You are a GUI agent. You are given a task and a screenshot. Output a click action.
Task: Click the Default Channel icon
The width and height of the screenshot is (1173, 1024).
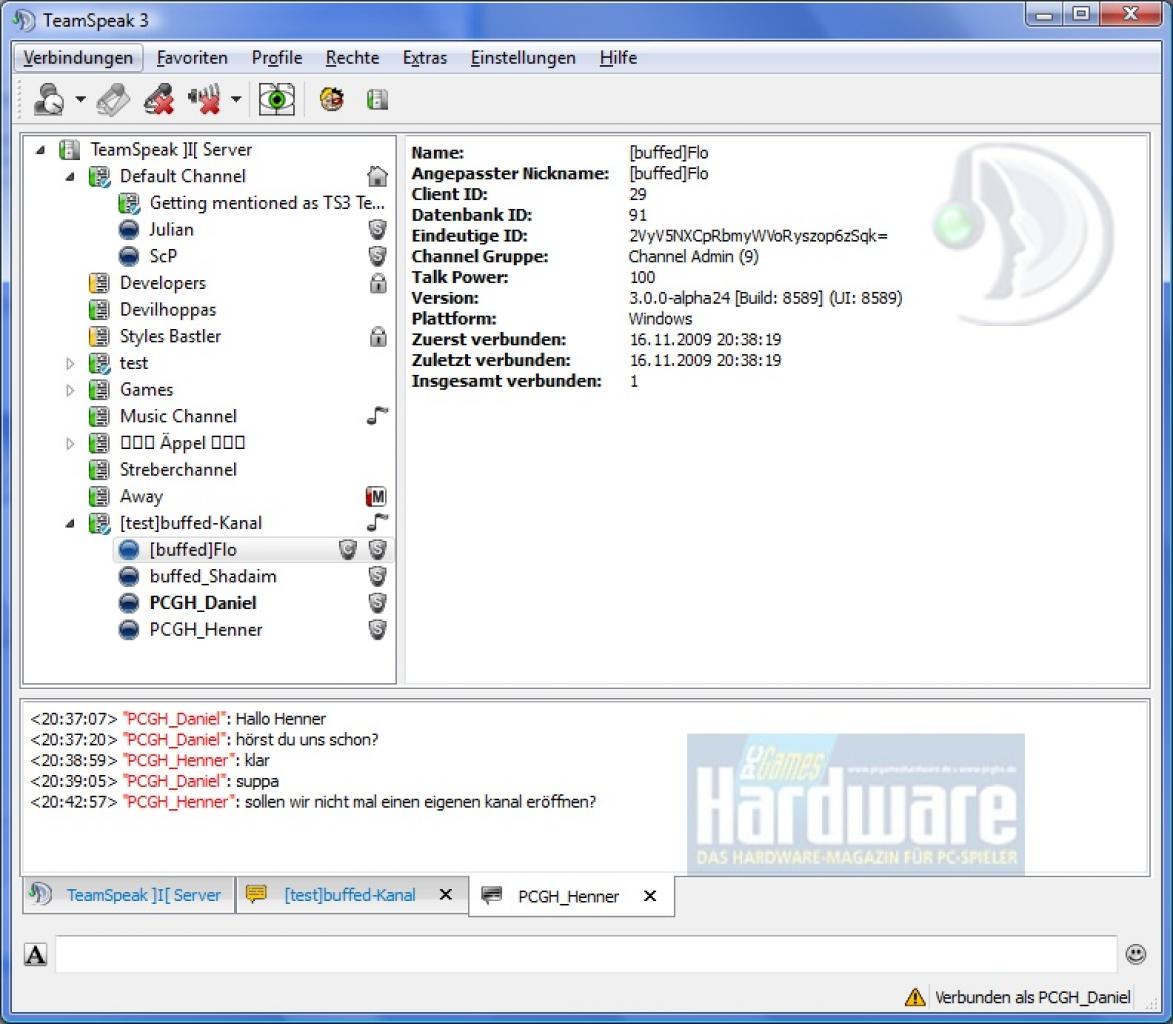[99, 177]
